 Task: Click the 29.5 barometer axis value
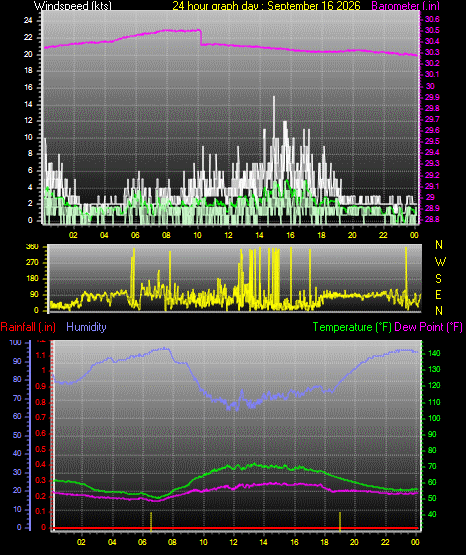[432, 141]
